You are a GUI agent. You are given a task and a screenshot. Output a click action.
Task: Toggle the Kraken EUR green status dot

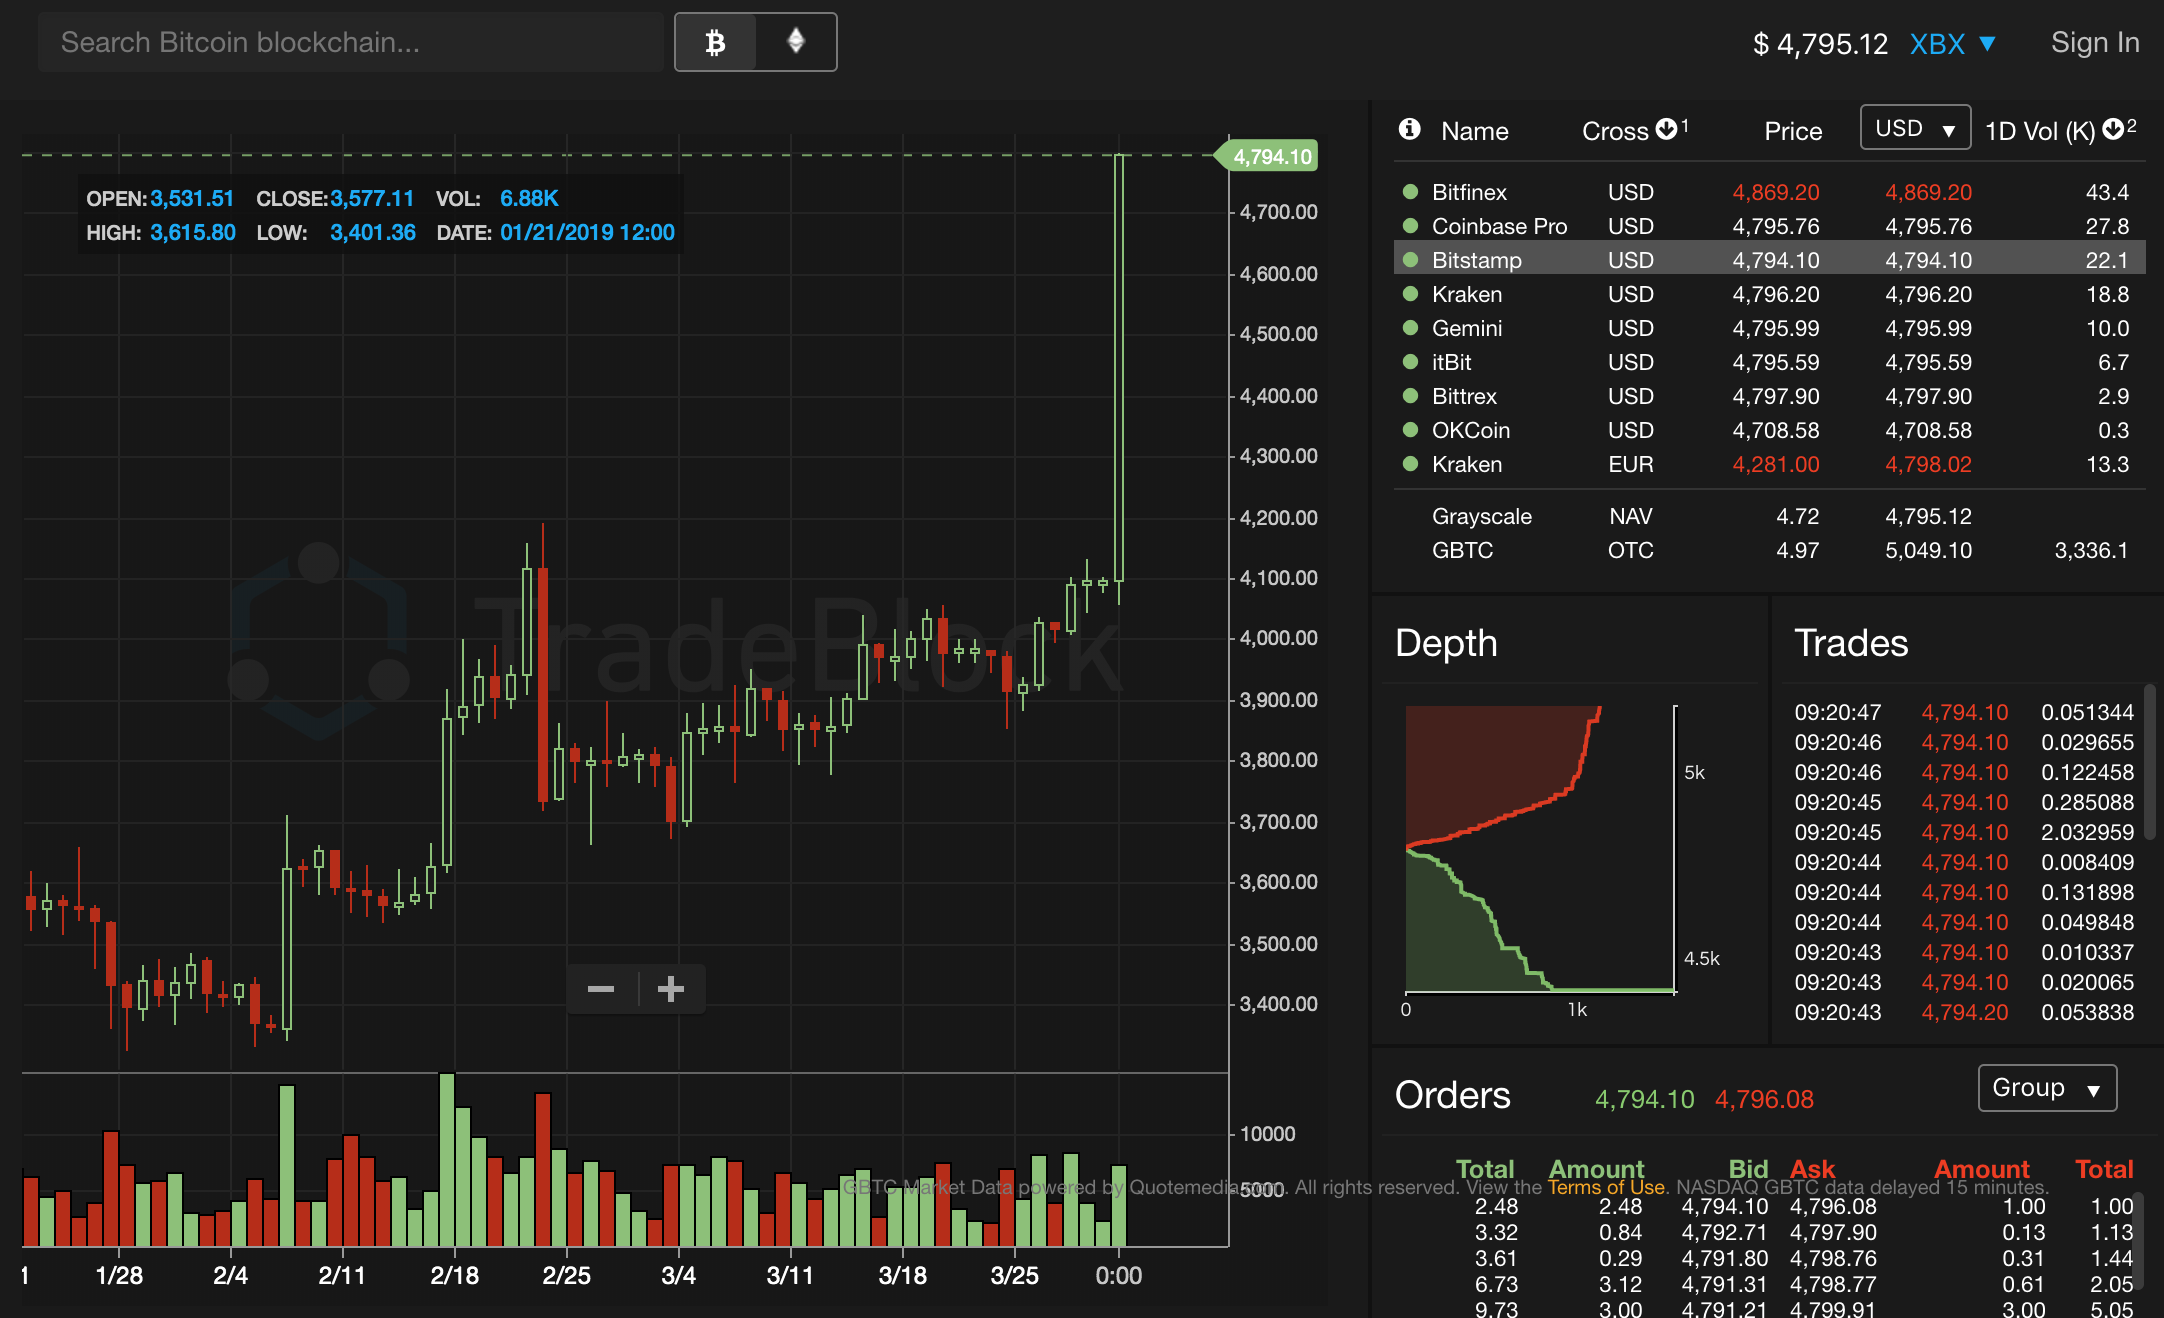click(x=1411, y=463)
